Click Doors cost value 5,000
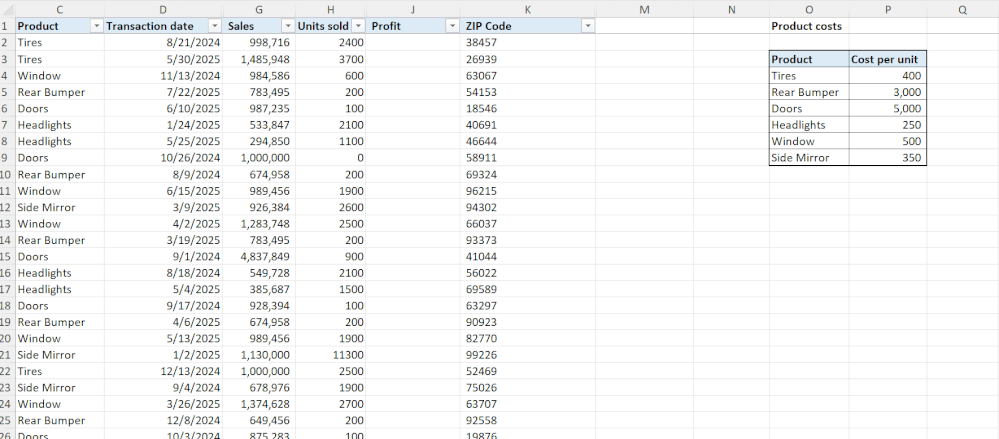The image size is (999, 439). coord(888,108)
